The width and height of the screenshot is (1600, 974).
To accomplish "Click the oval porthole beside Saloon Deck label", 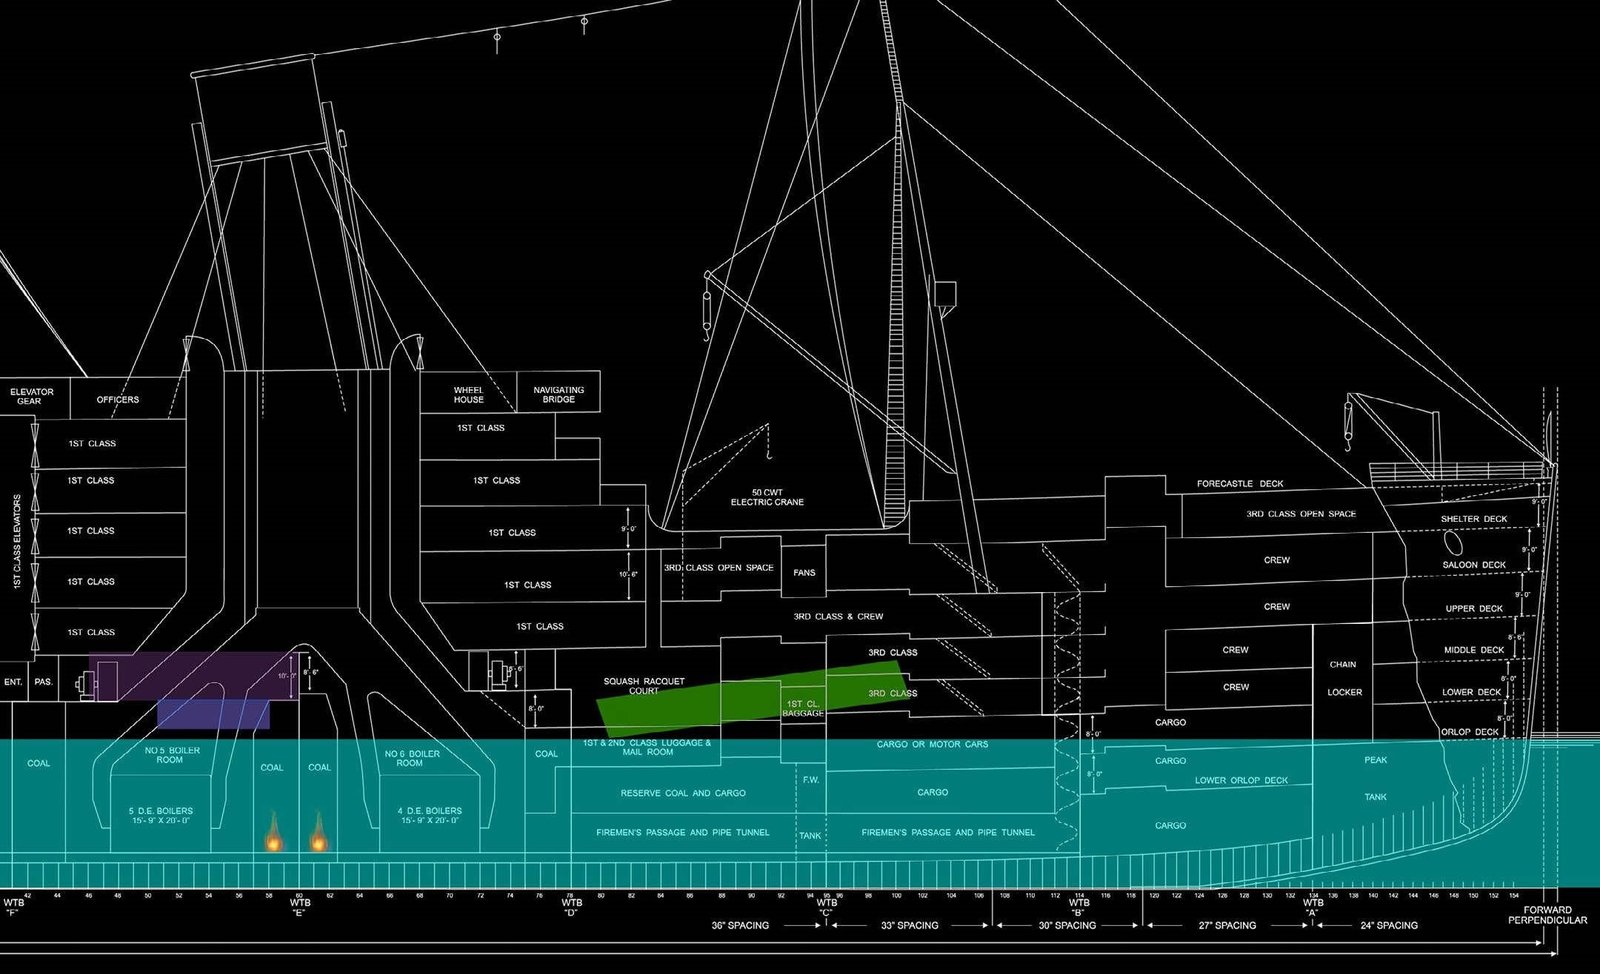I will pos(1453,544).
